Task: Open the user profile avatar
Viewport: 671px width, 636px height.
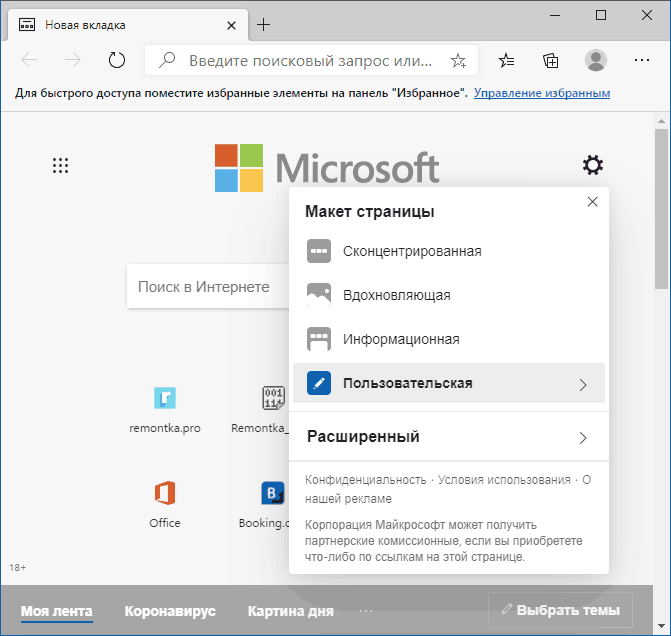Action: 596,60
